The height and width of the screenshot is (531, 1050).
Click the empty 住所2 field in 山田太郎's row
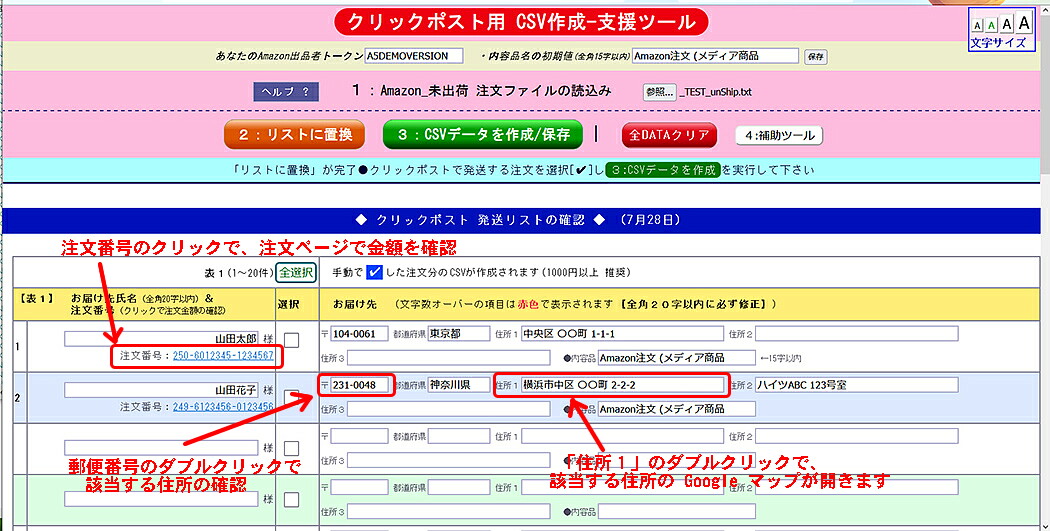point(856,333)
